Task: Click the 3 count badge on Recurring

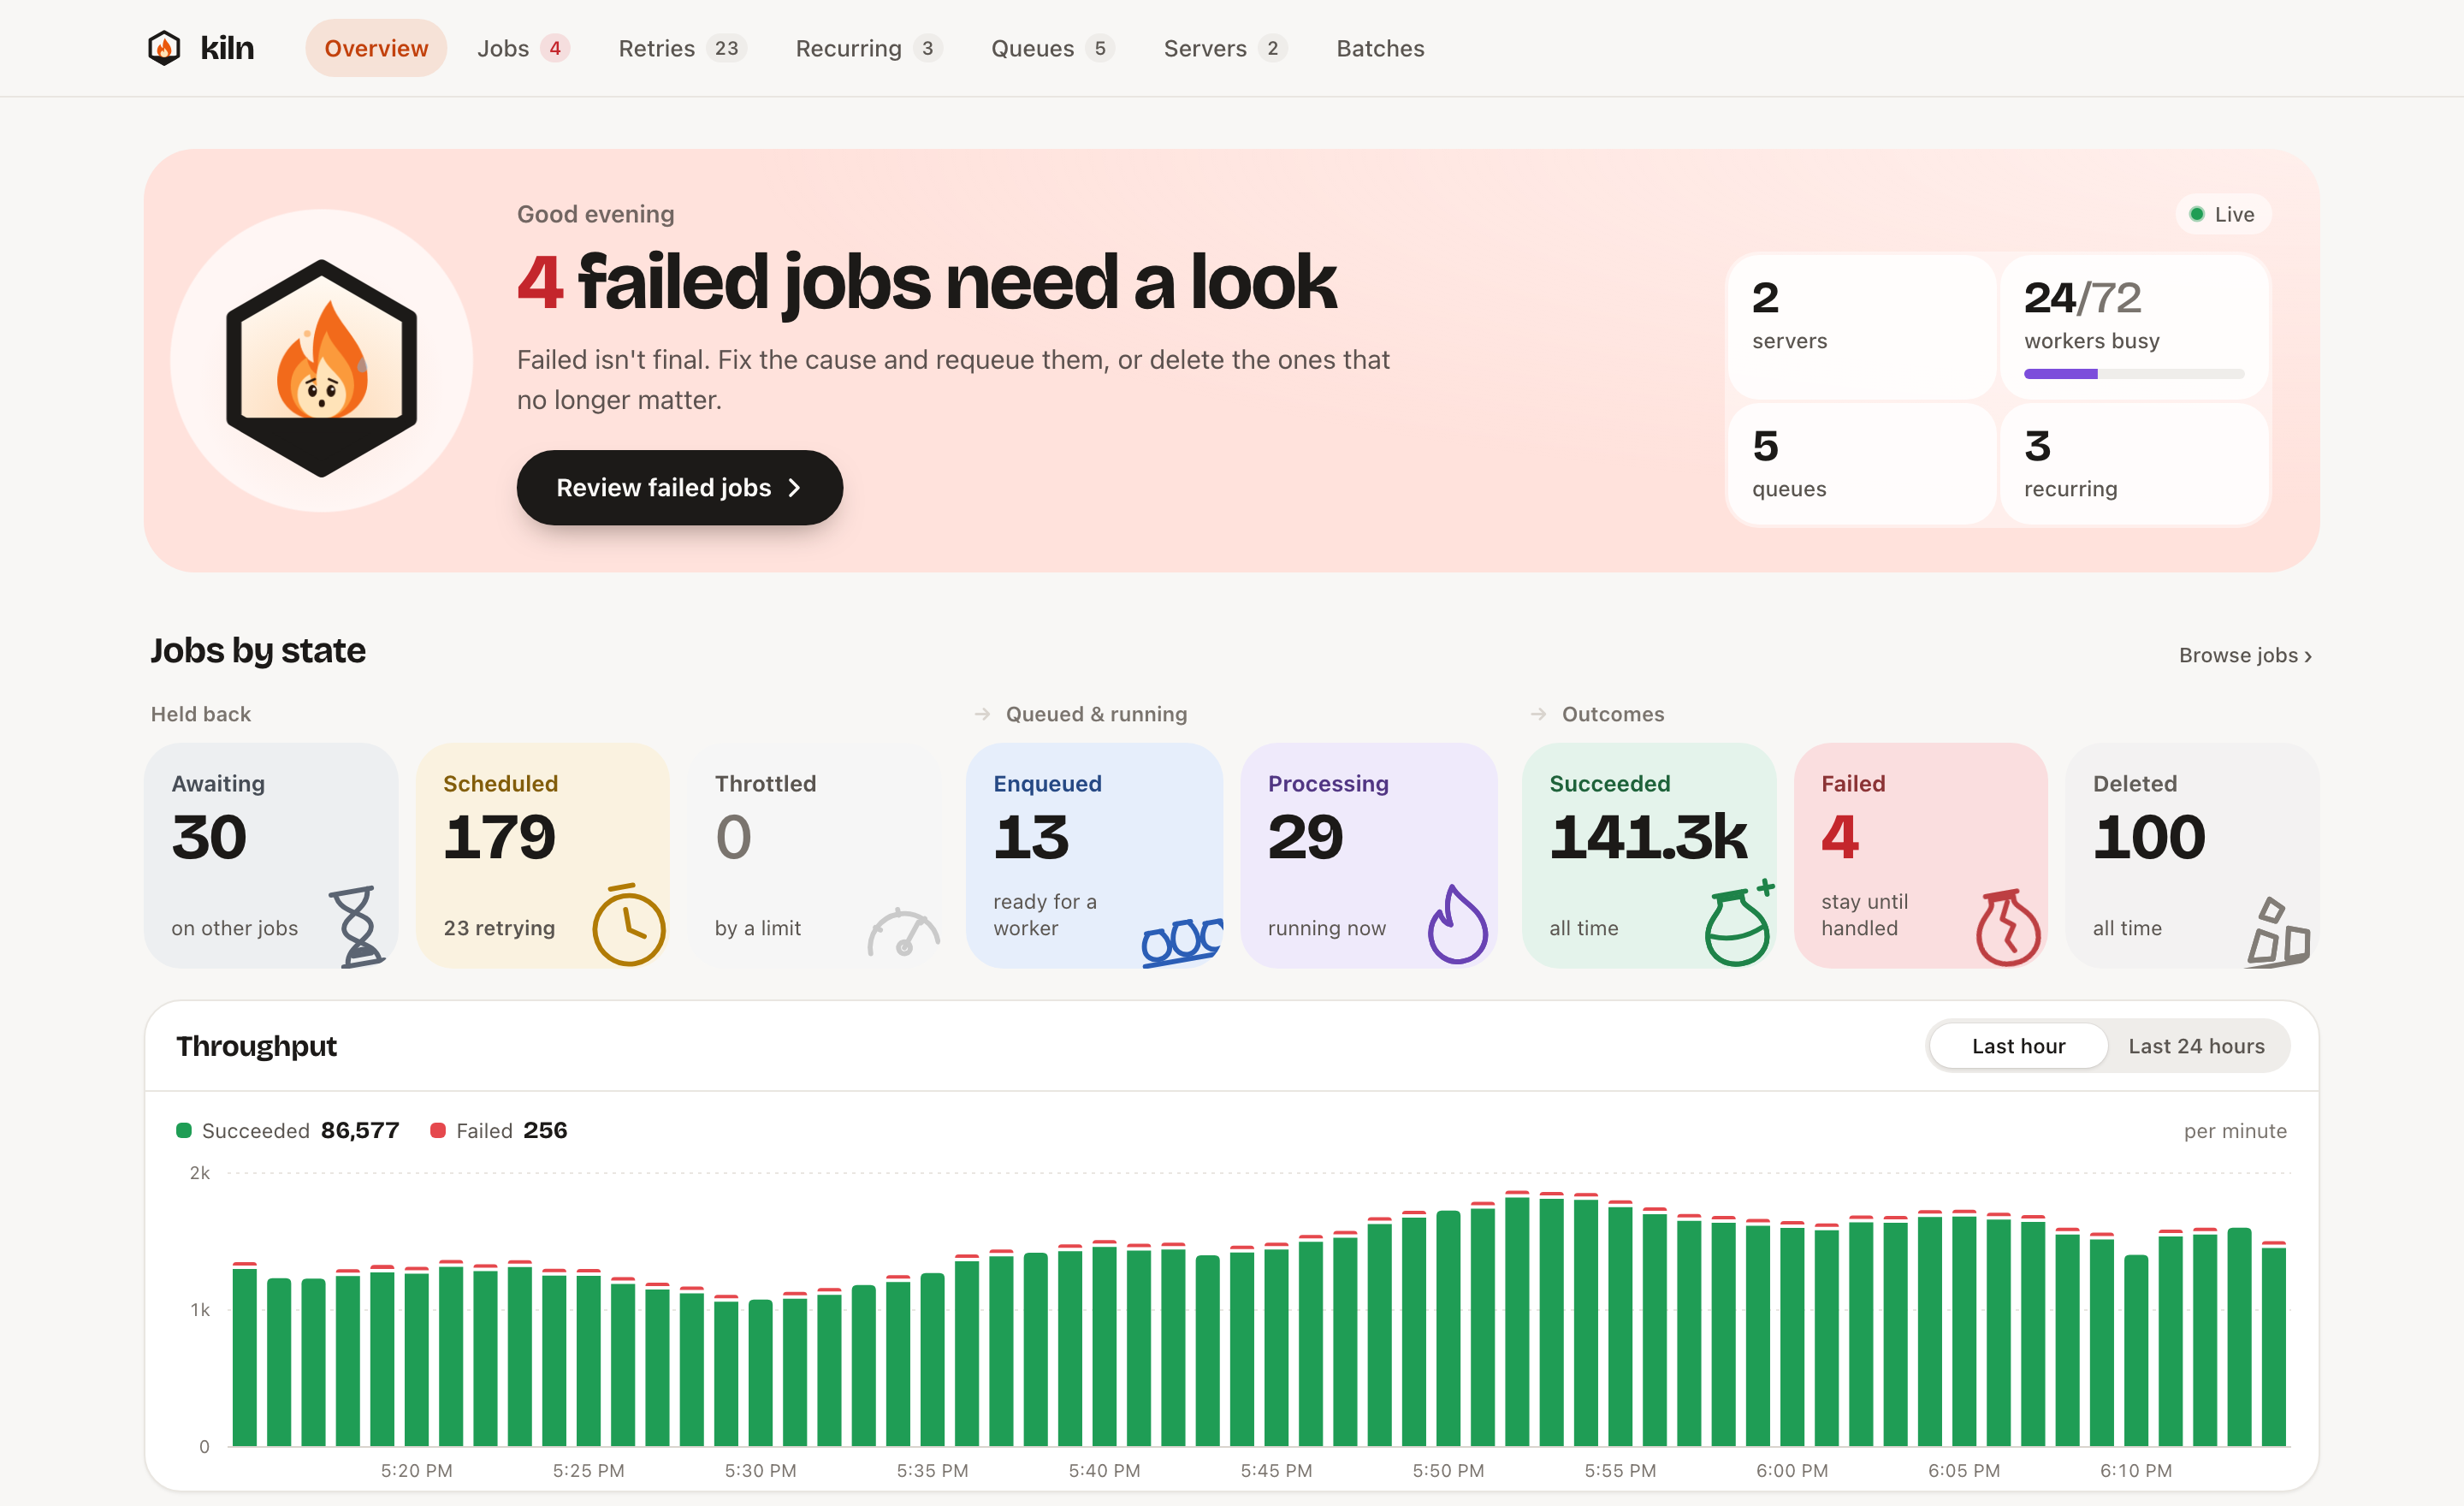Action: tap(927, 48)
